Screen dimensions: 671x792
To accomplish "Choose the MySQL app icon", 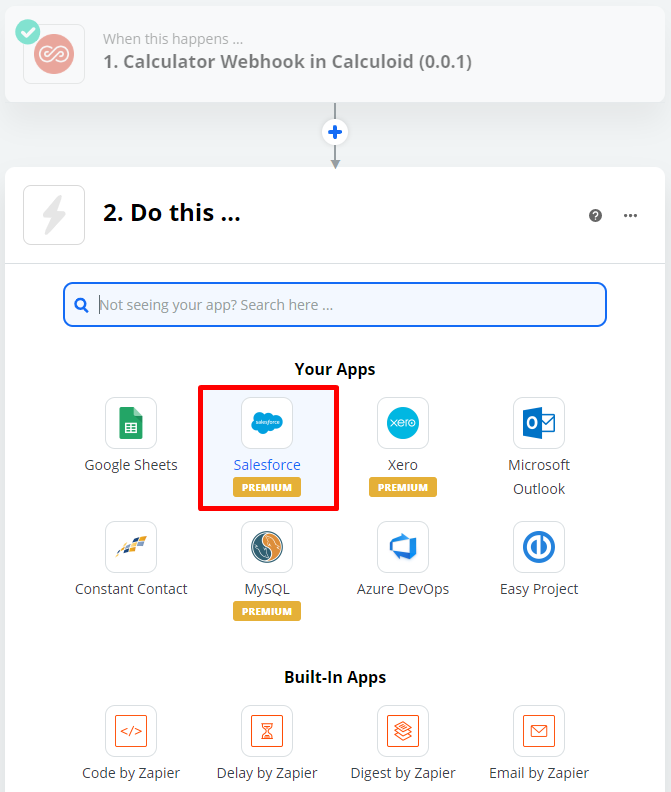I will [267, 547].
